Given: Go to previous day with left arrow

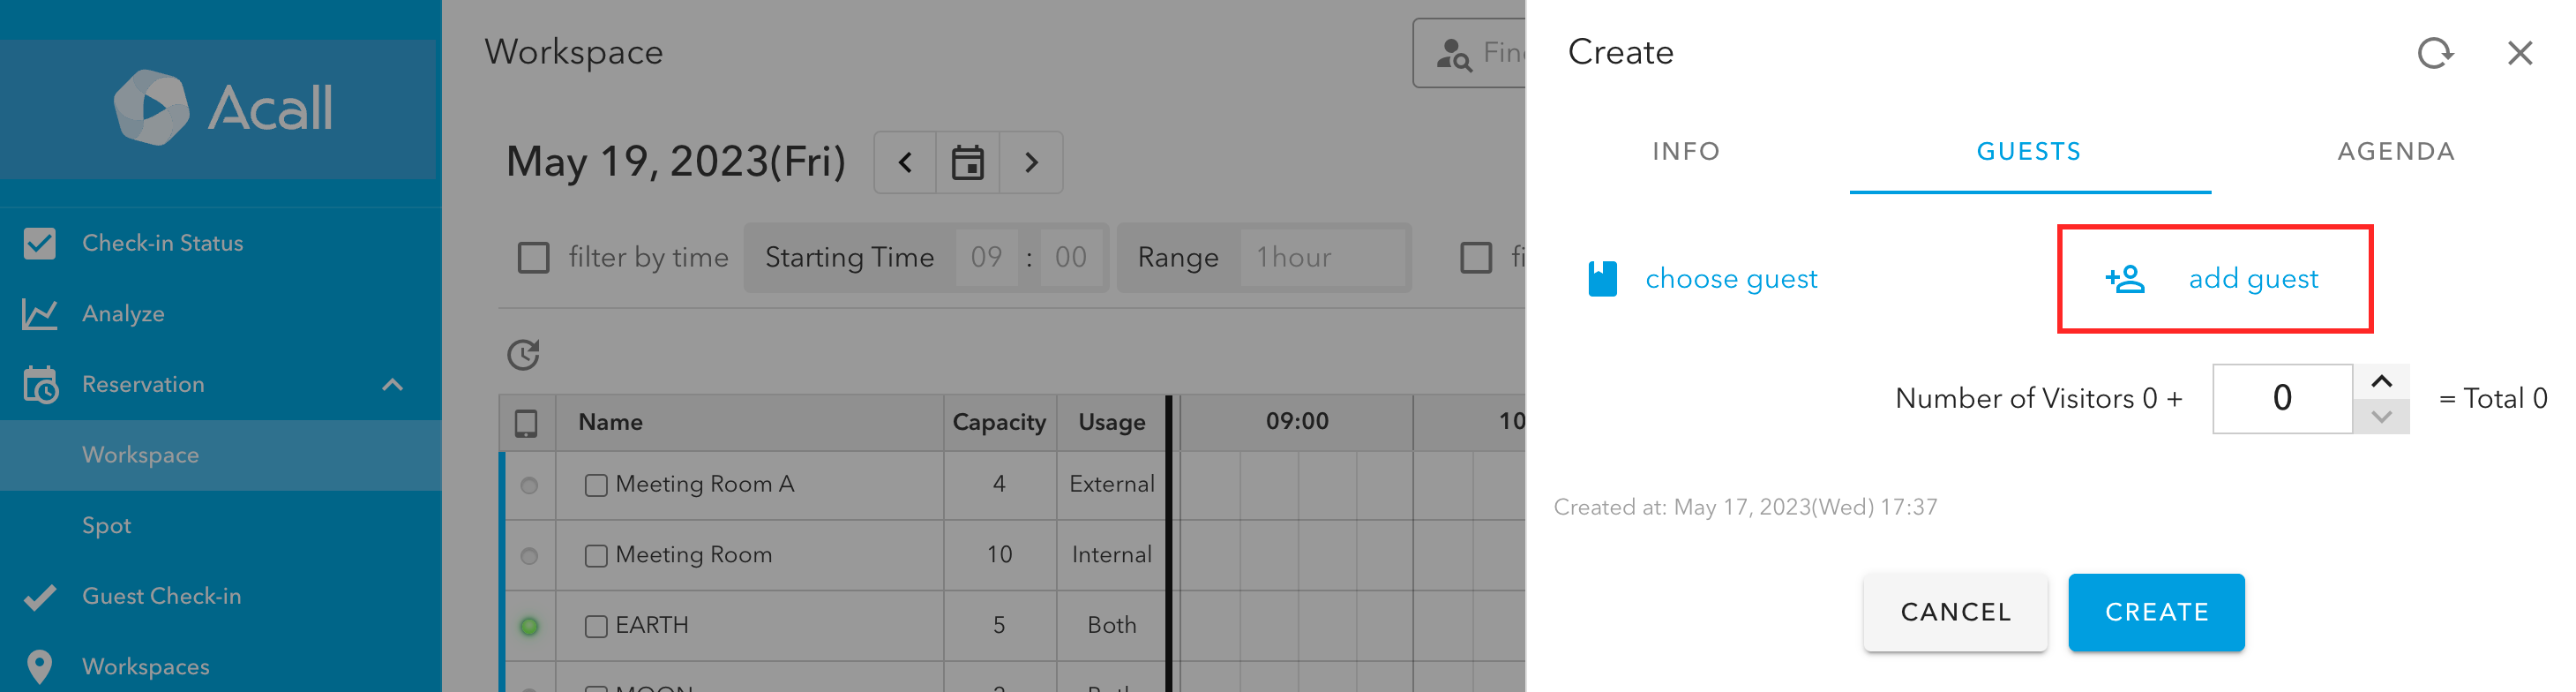Looking at the screenshot, I should (x=905, y=162).
